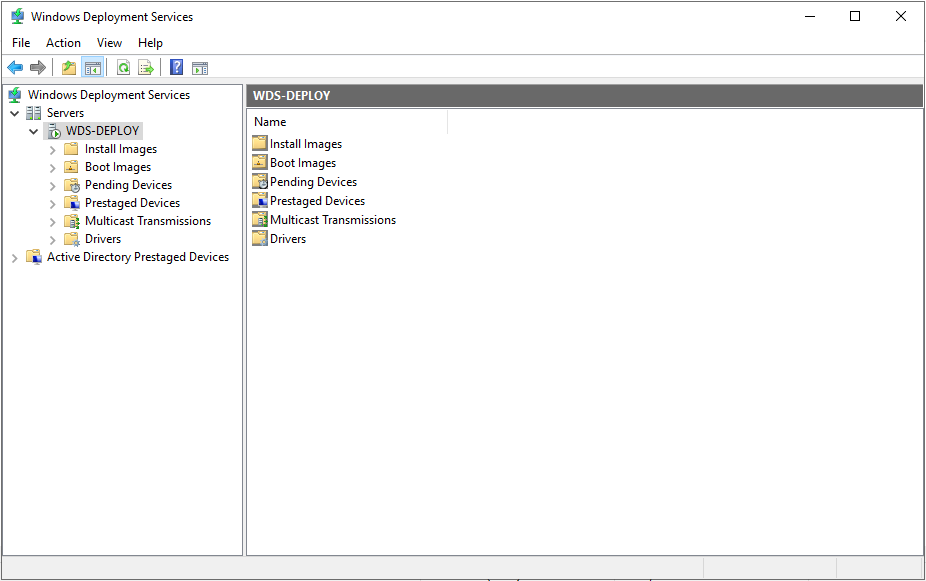Expand the Pending Devices tree node

[53, 186]
